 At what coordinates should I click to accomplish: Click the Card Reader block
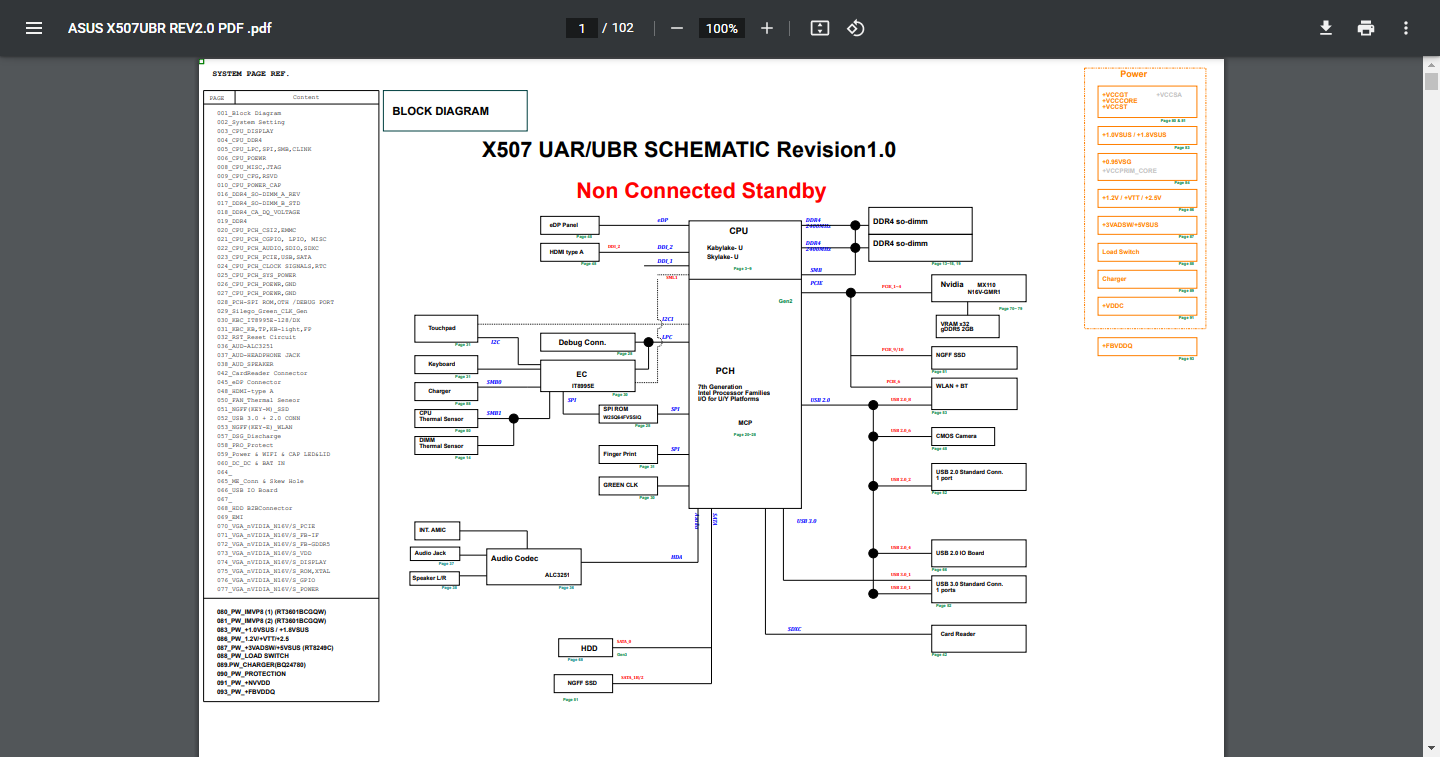point(979,638)
